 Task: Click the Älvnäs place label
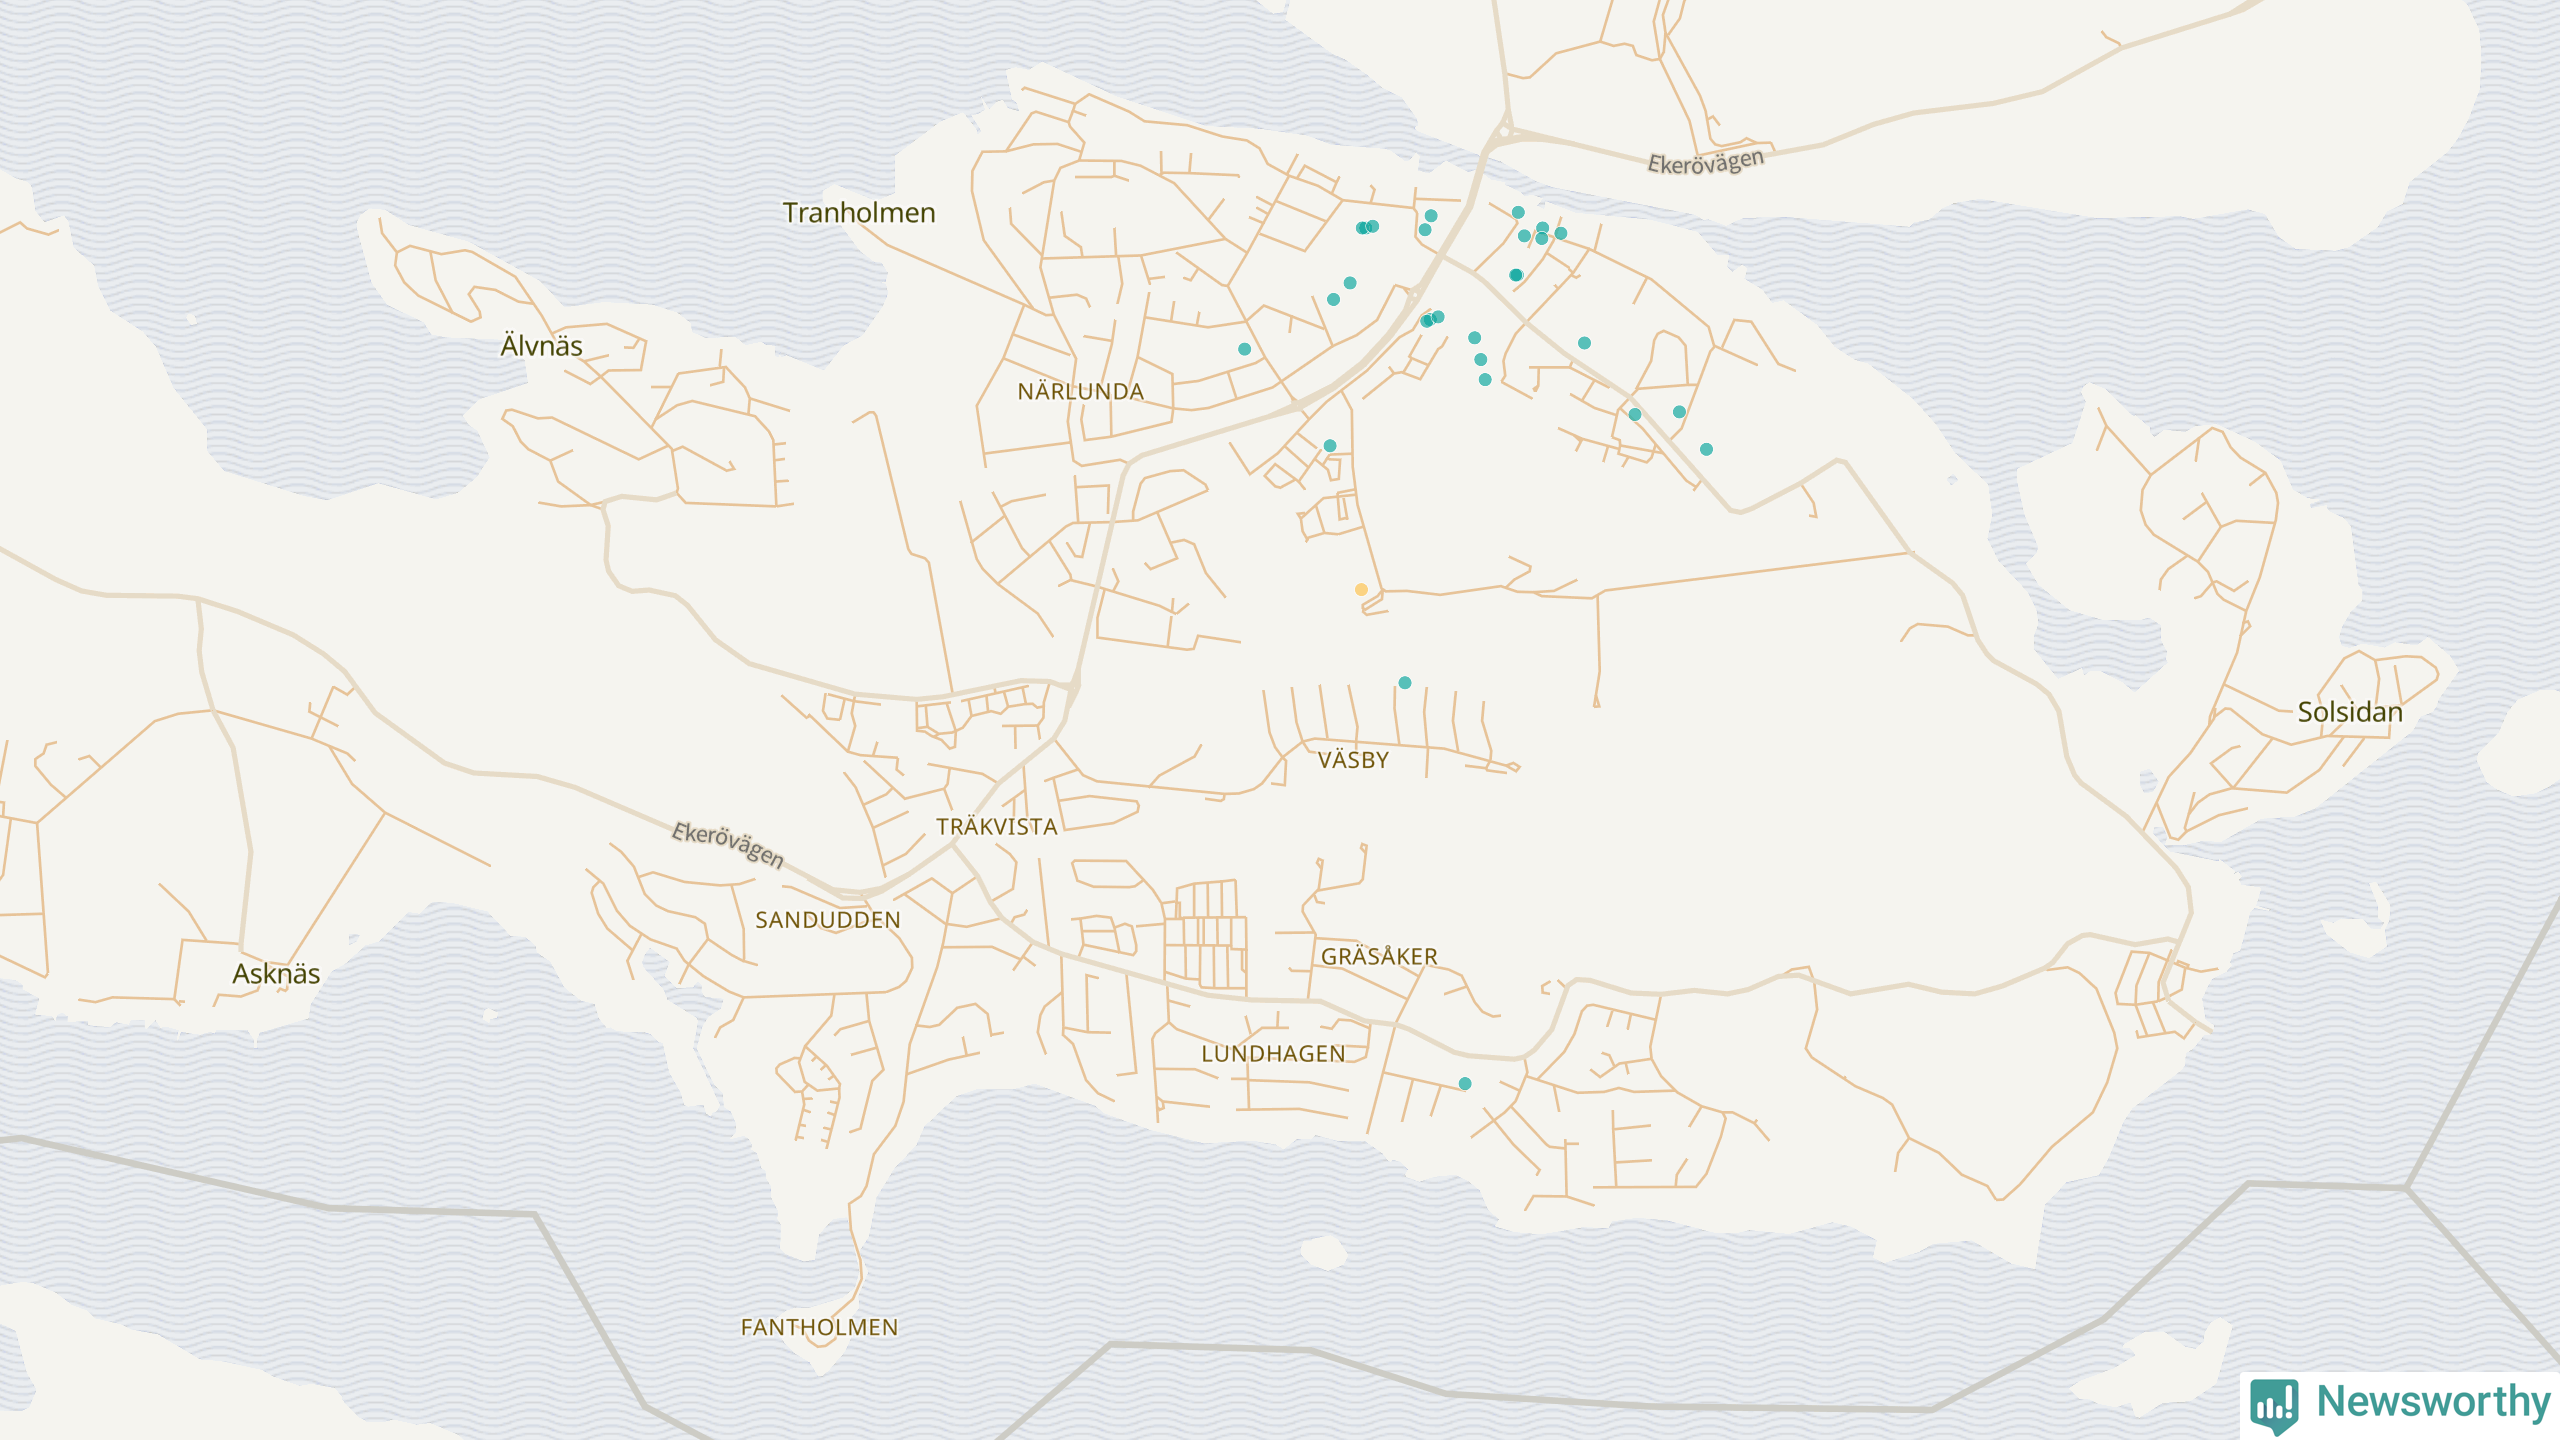tap(541, 346)
